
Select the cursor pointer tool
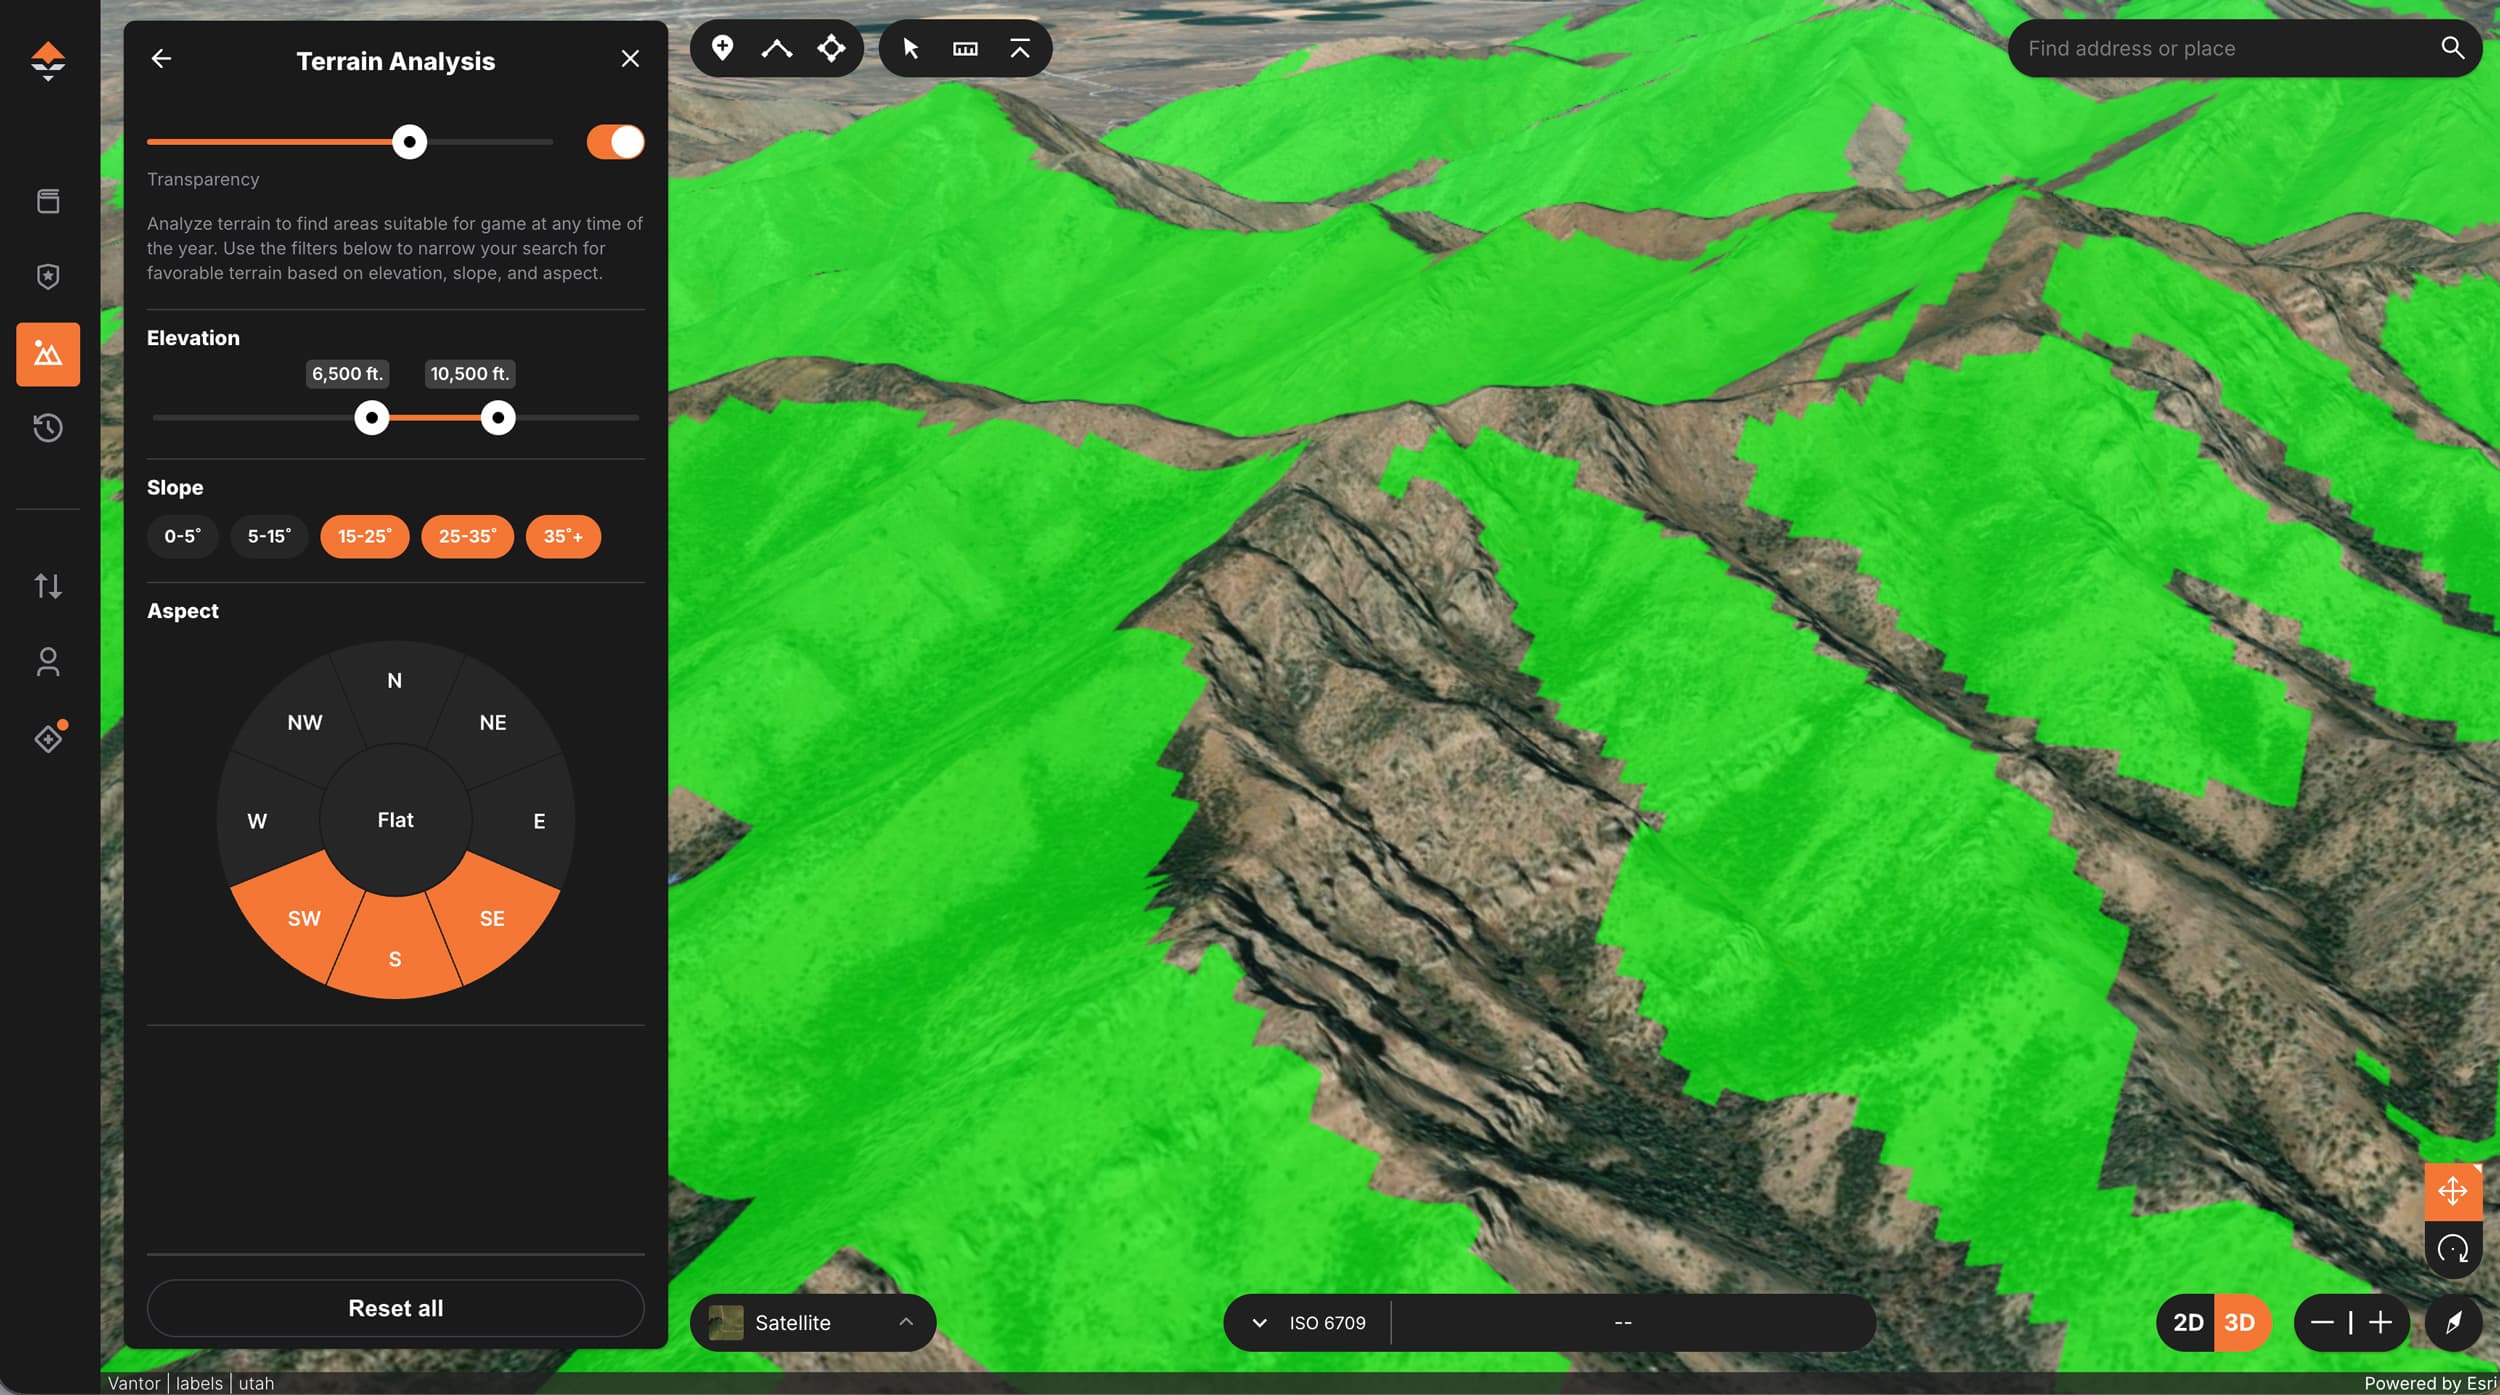point(911,48)
